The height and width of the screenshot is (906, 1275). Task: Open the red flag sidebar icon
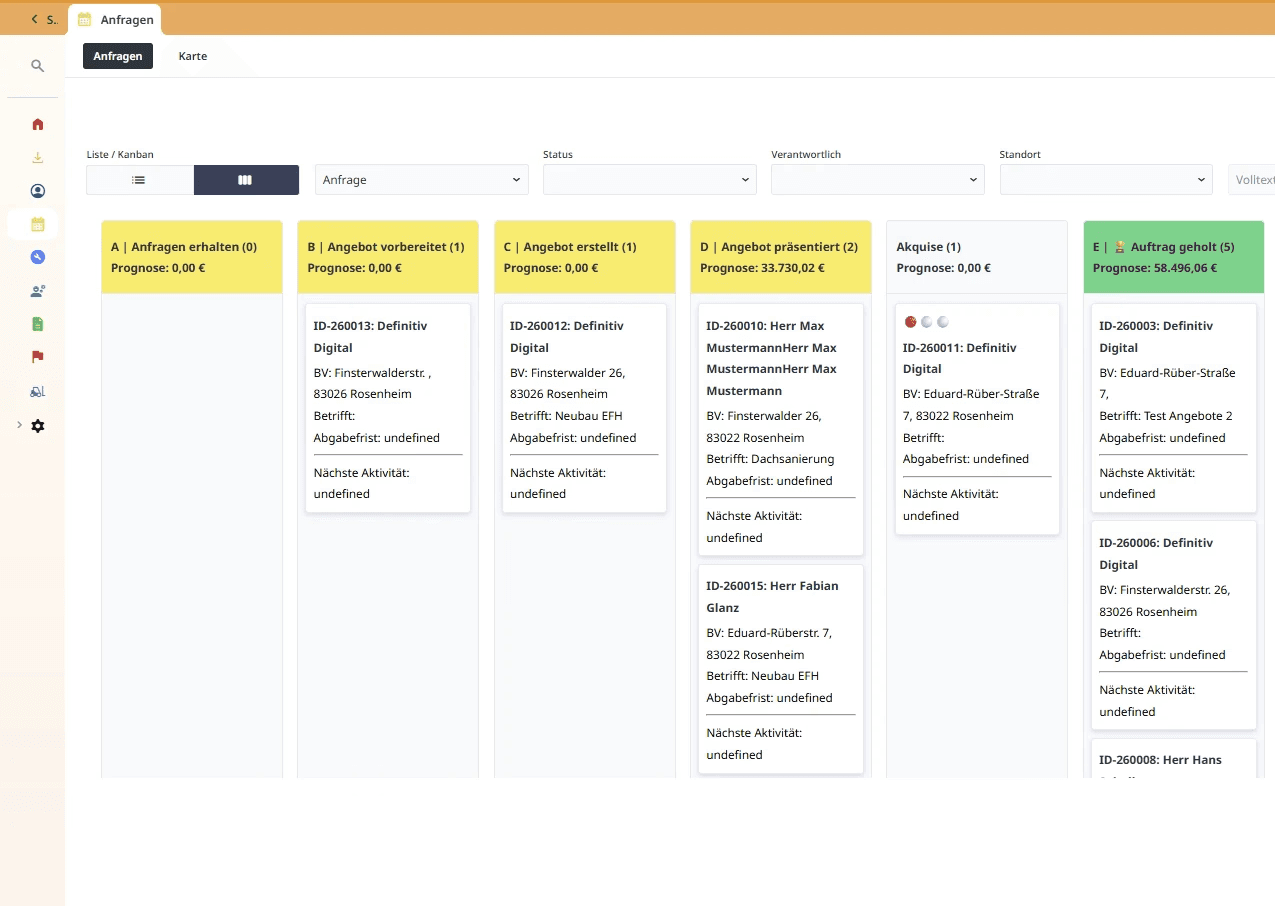click(x=37, y=357)
